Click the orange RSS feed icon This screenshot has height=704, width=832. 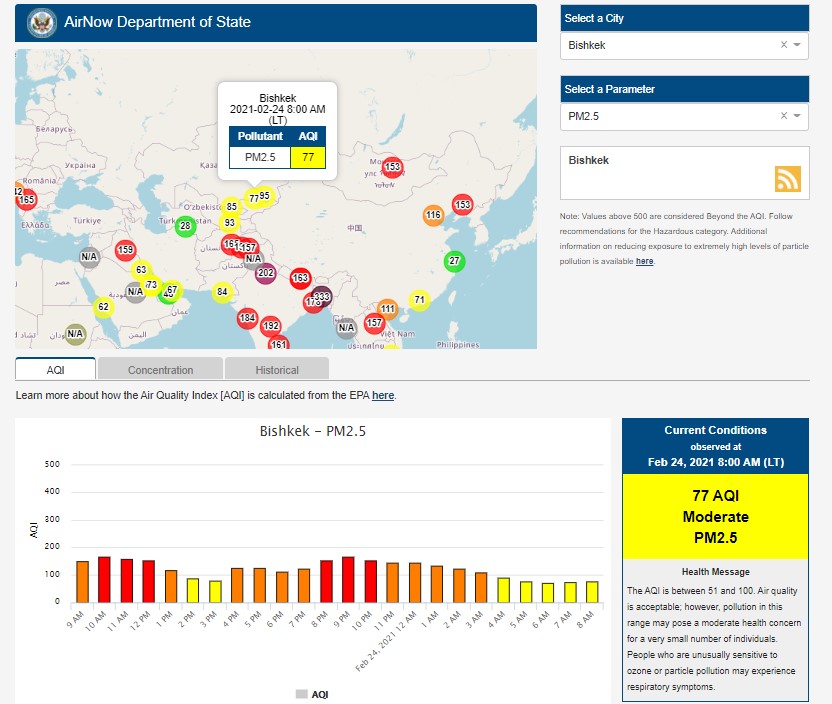788,178
